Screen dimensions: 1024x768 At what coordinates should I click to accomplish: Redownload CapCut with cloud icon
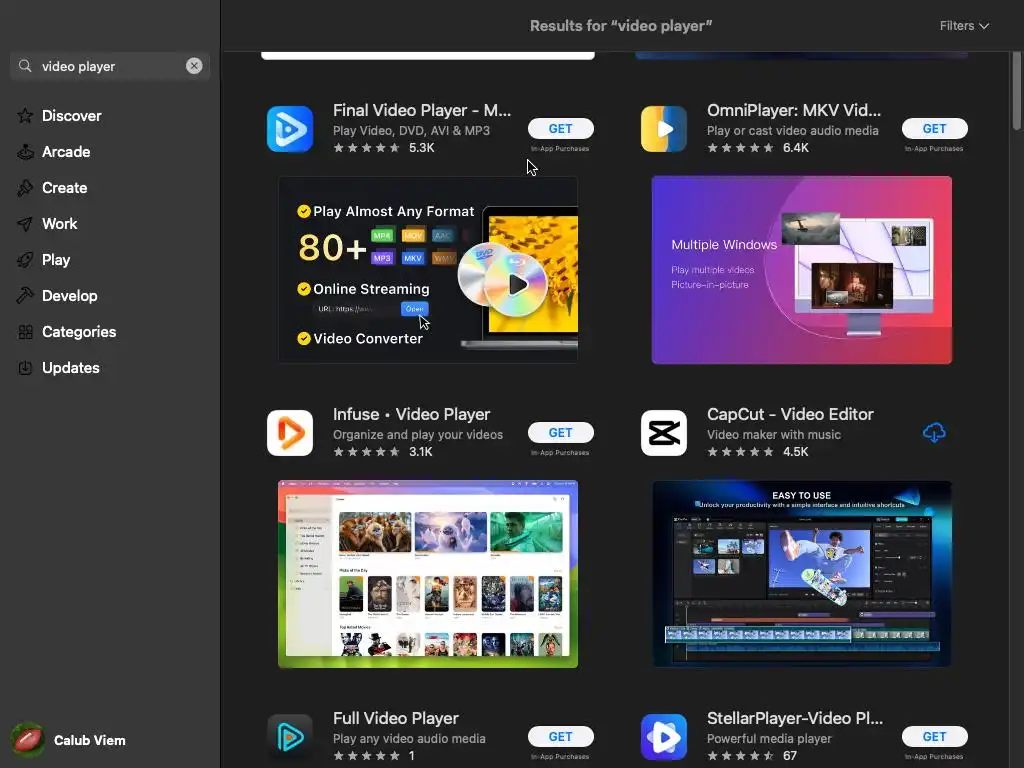coord(934,432)
